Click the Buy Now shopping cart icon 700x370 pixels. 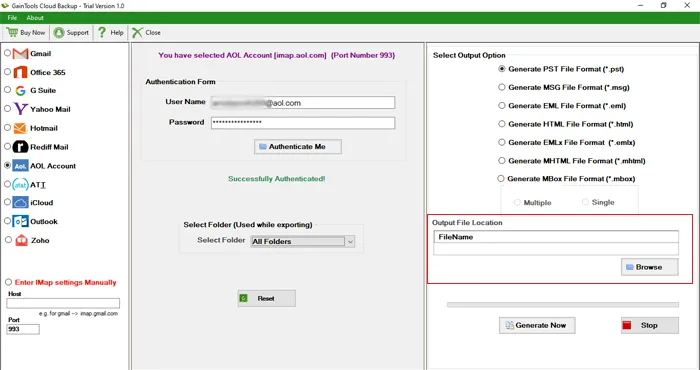click(12, 32)
